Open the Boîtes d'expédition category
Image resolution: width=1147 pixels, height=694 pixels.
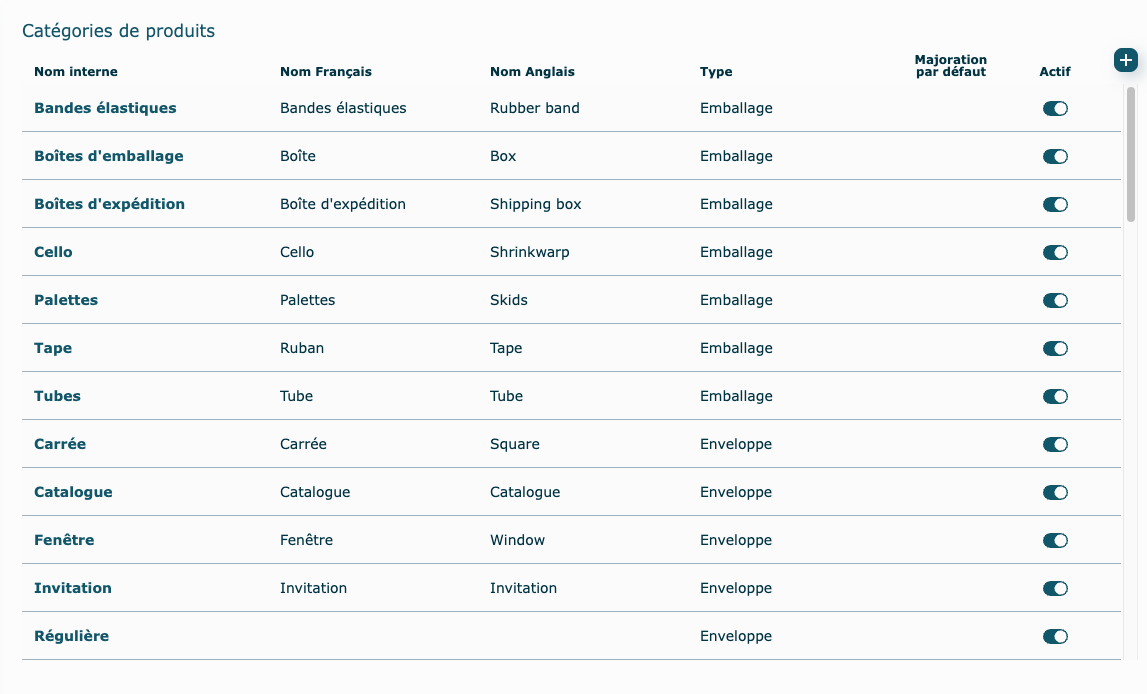pyautogui.click(x=109, y=204)
